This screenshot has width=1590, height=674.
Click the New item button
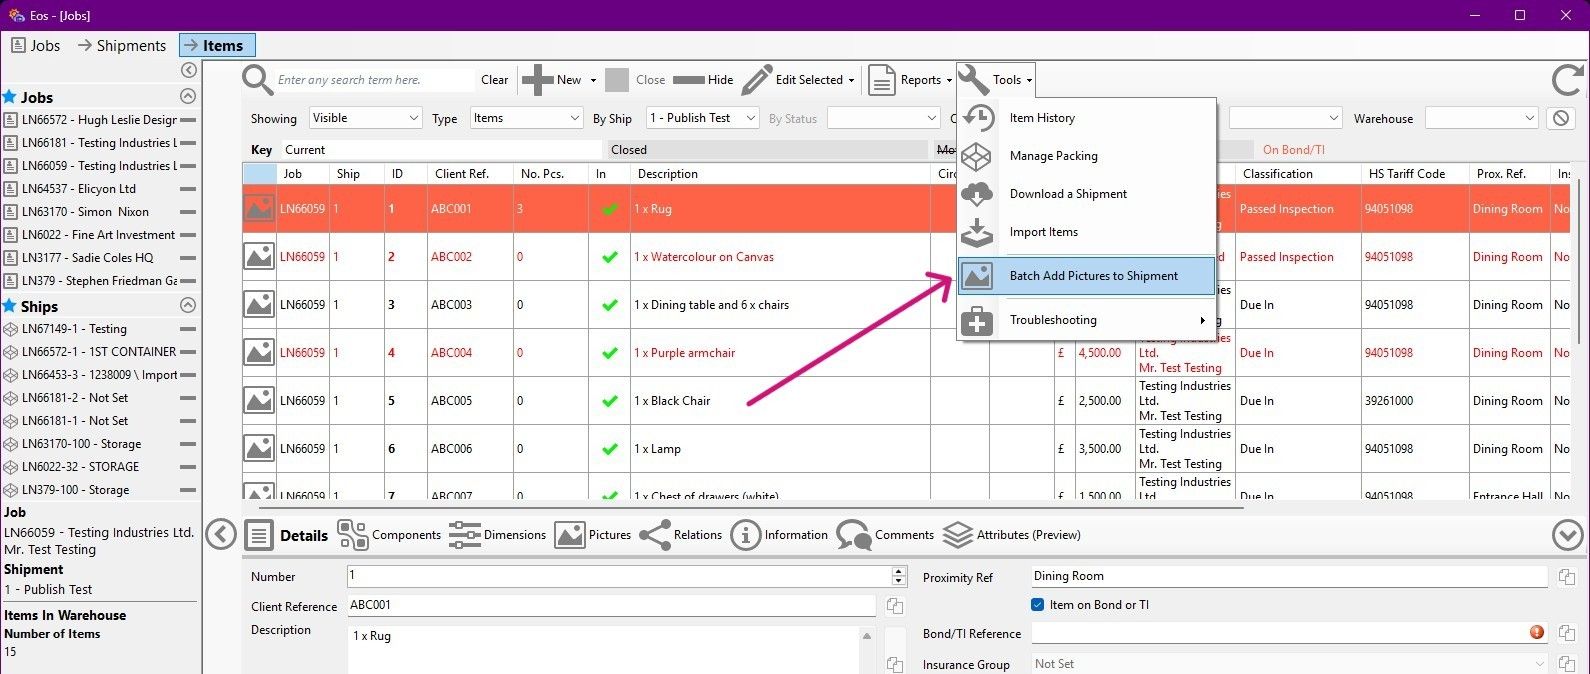pyautogui.click(x=558, y=80)
